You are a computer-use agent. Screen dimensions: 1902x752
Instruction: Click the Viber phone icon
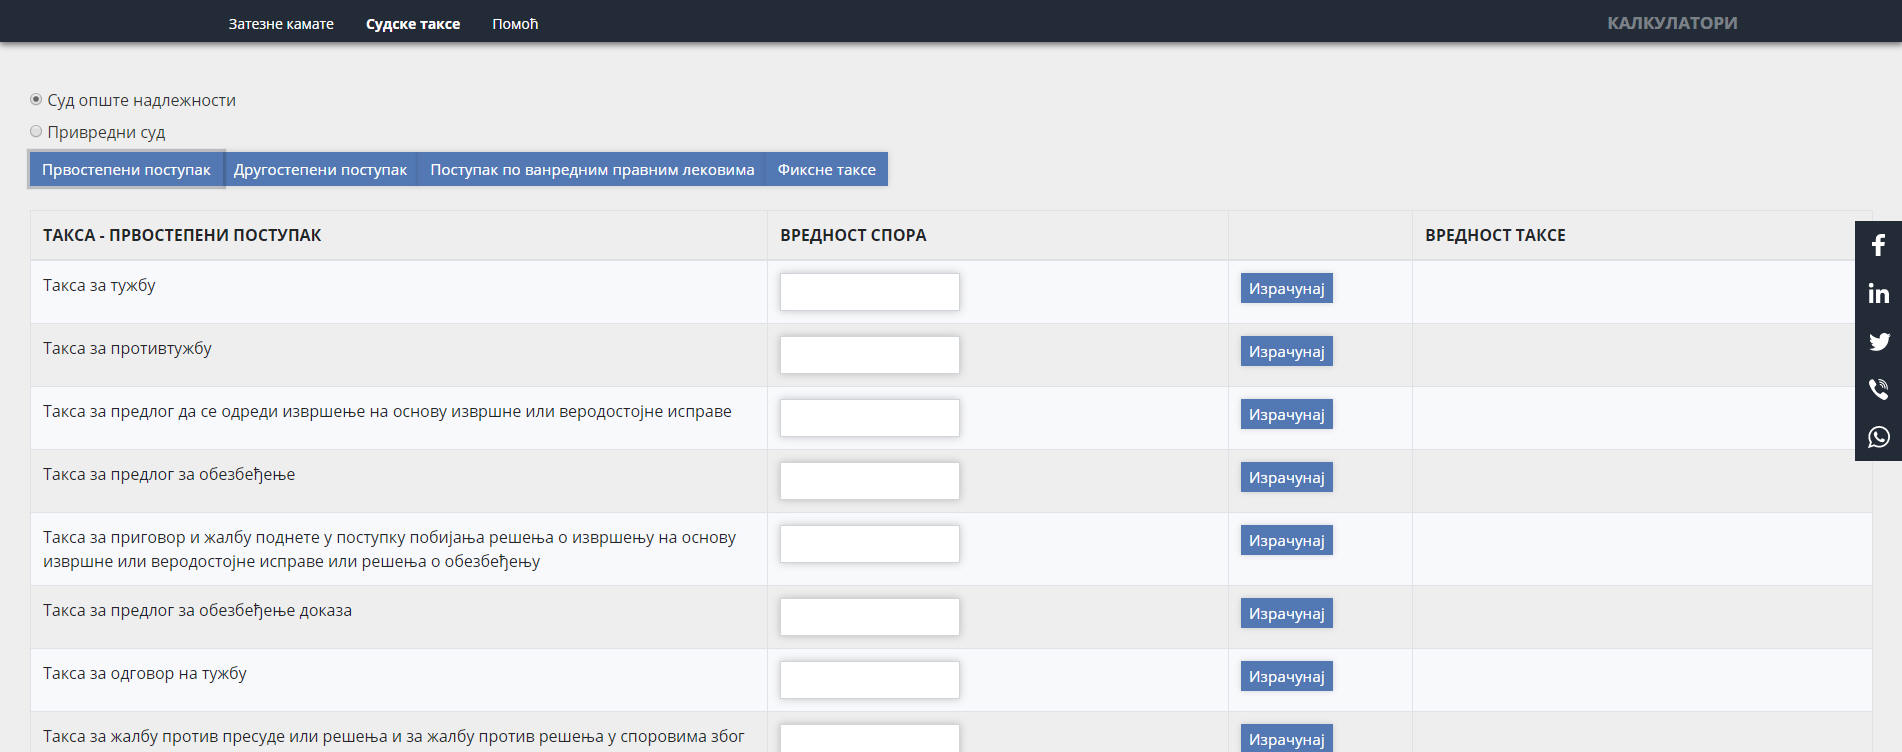1878,389
